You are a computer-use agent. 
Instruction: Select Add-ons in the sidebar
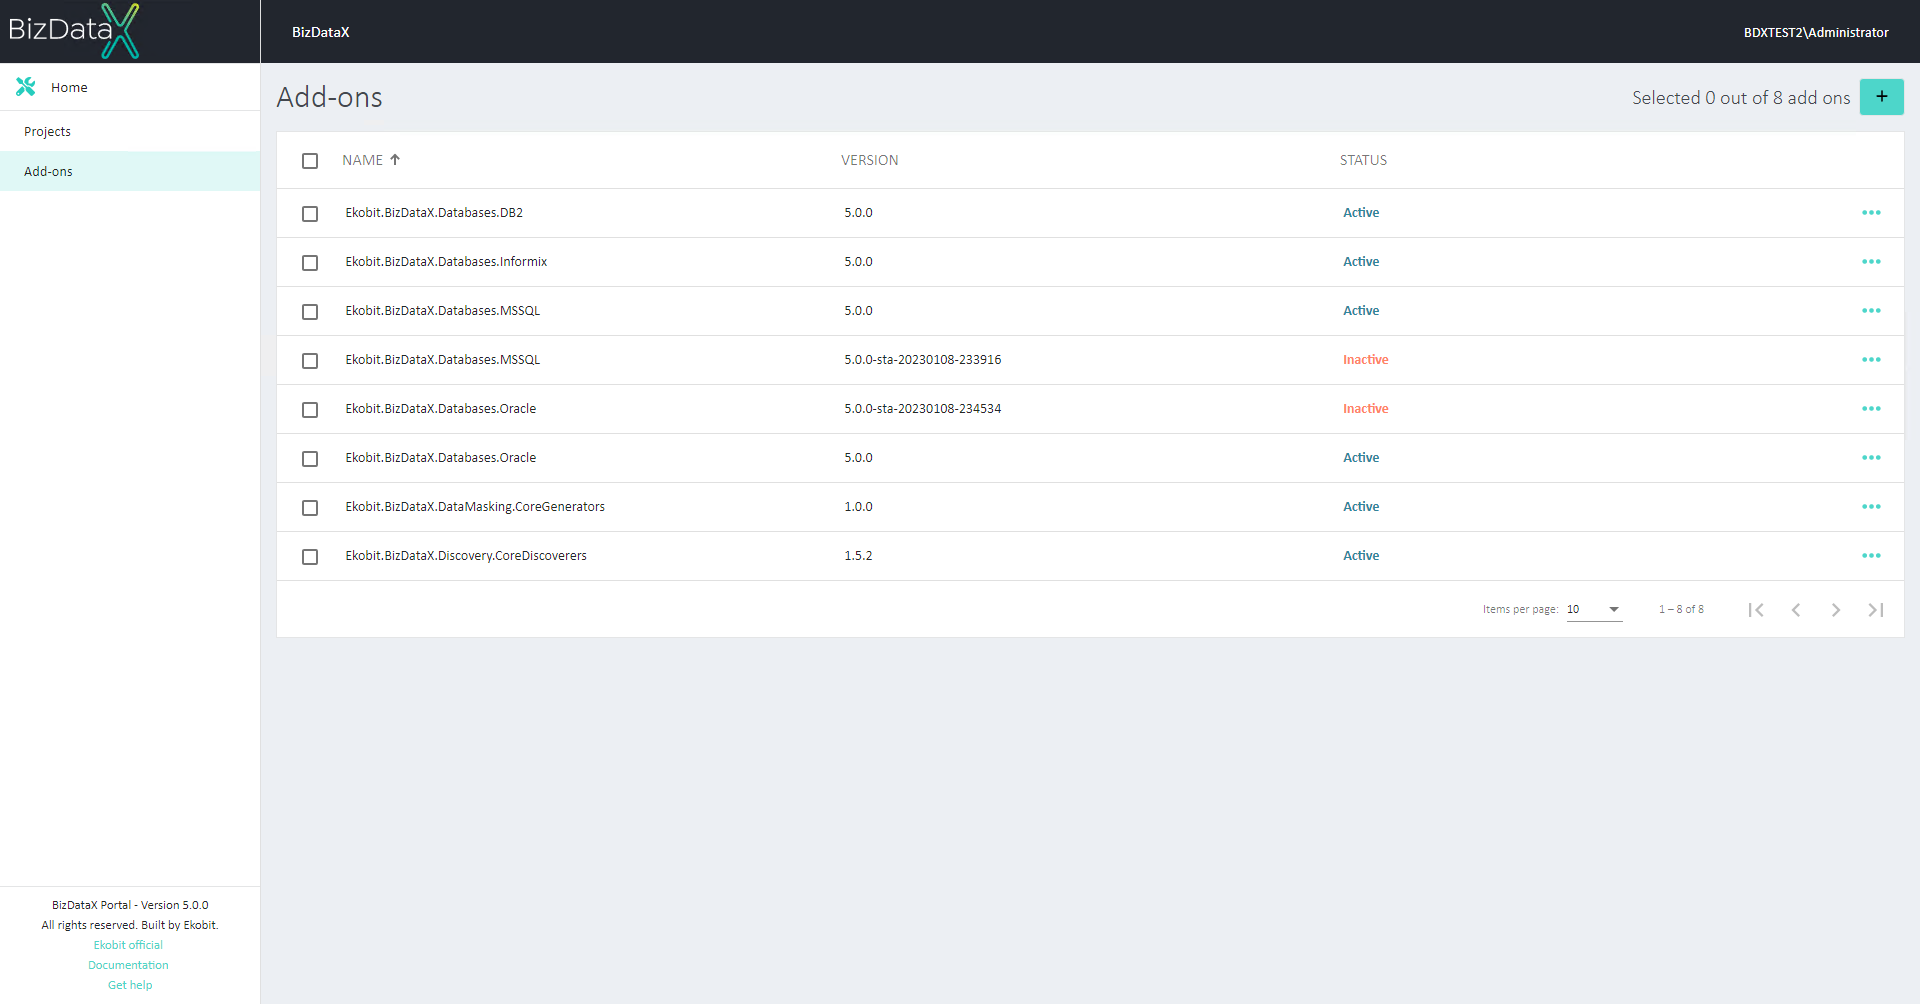130,171
